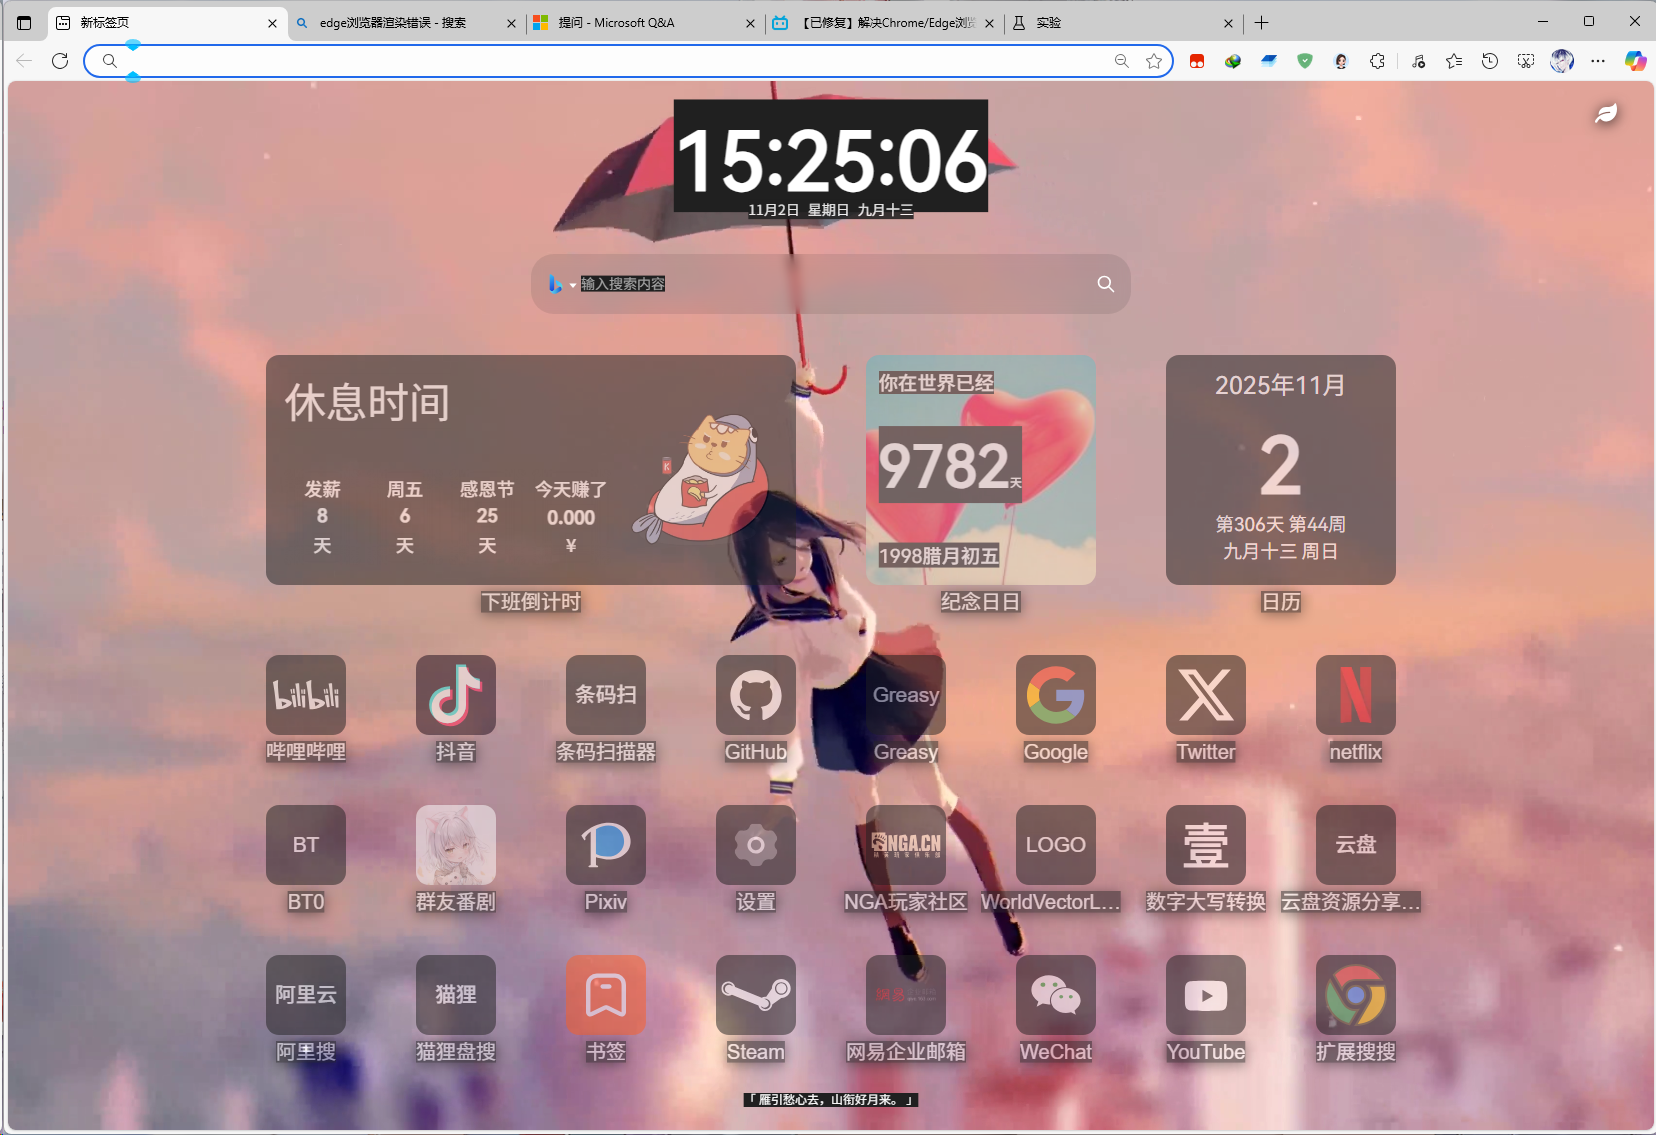Open the WorldVectorLogo LOGO tile
Screen dimensions: 1656x1135
pos(1056,845)
